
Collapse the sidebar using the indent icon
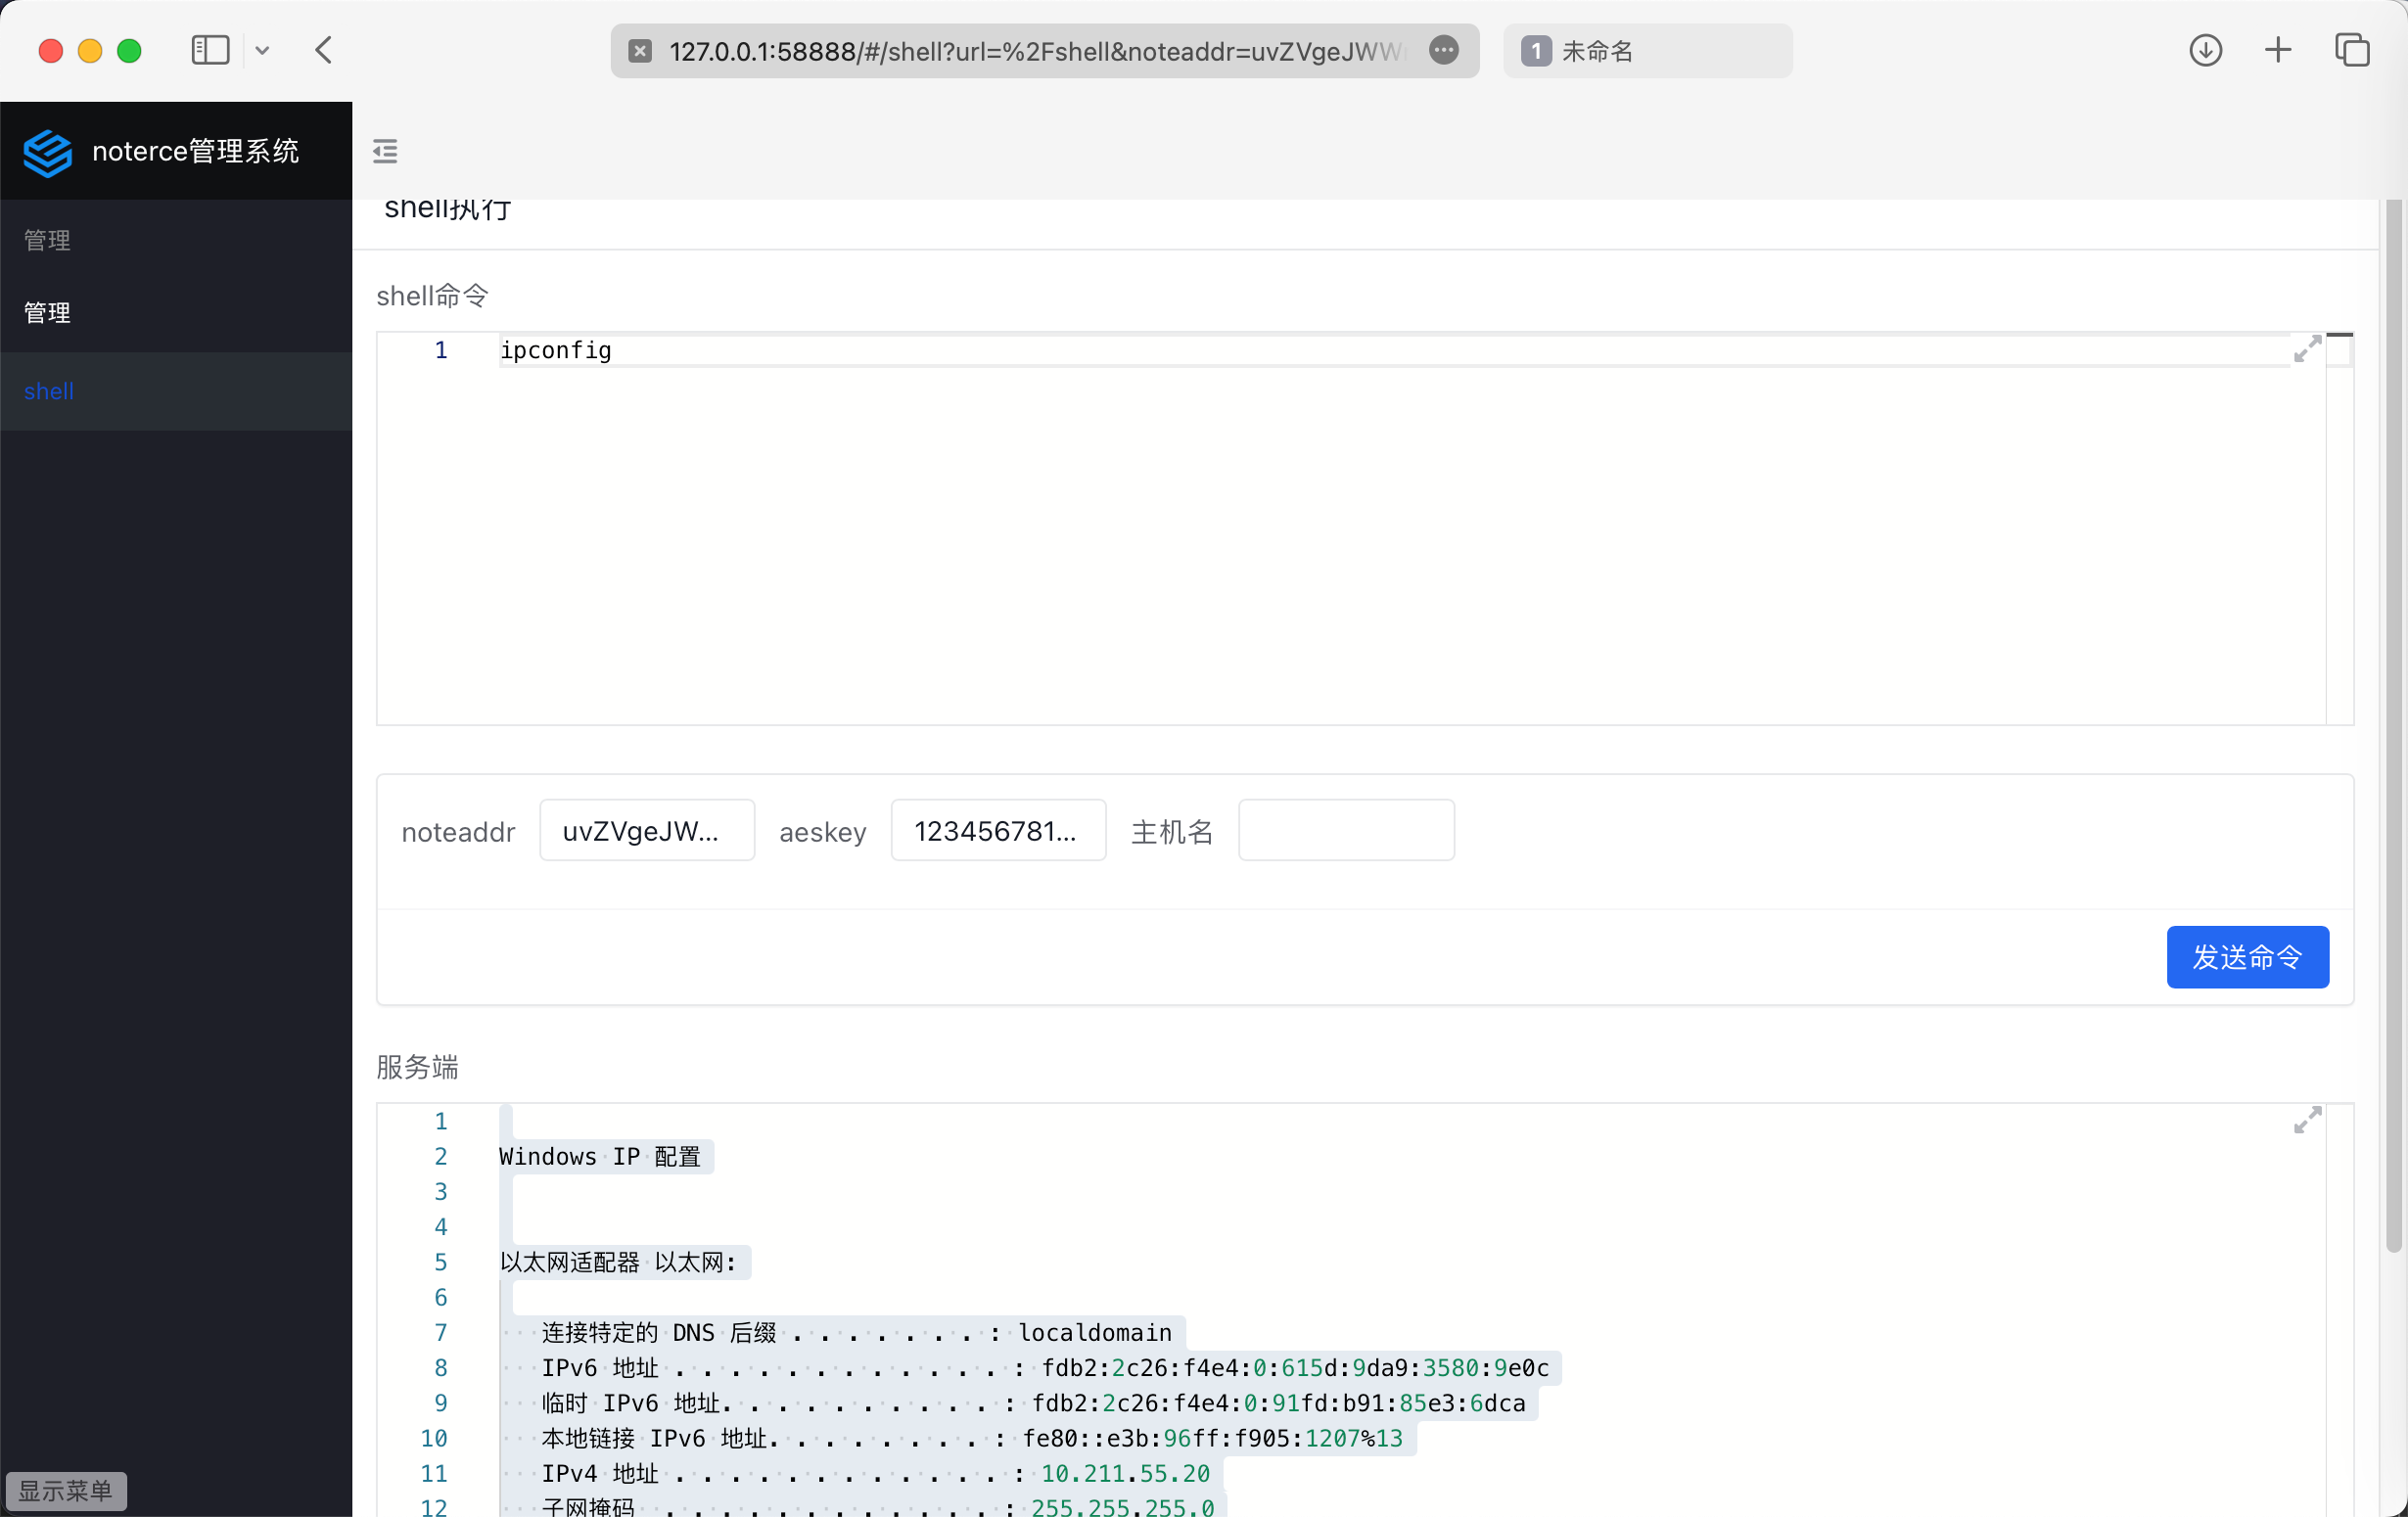click(x=384, y=151)
